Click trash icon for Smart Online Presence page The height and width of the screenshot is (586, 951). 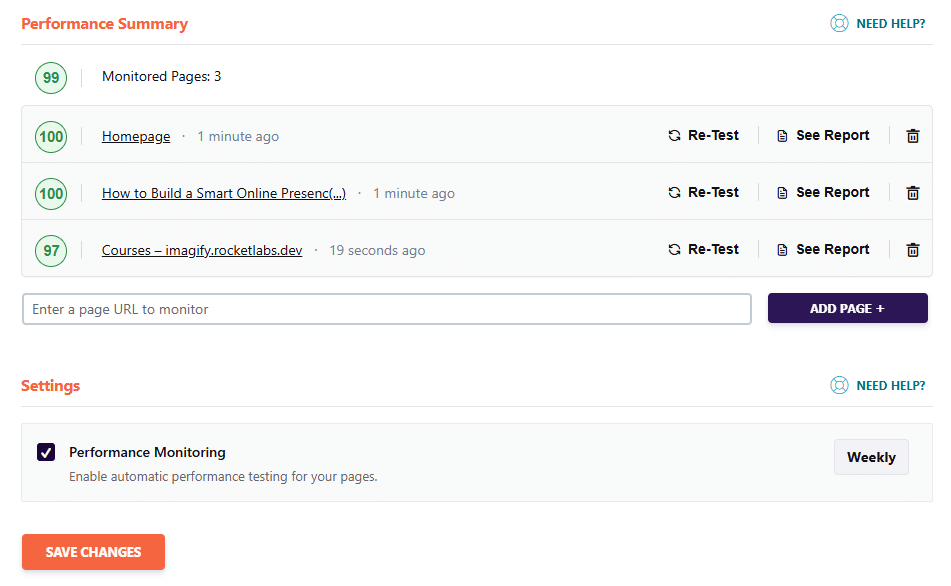912,193
